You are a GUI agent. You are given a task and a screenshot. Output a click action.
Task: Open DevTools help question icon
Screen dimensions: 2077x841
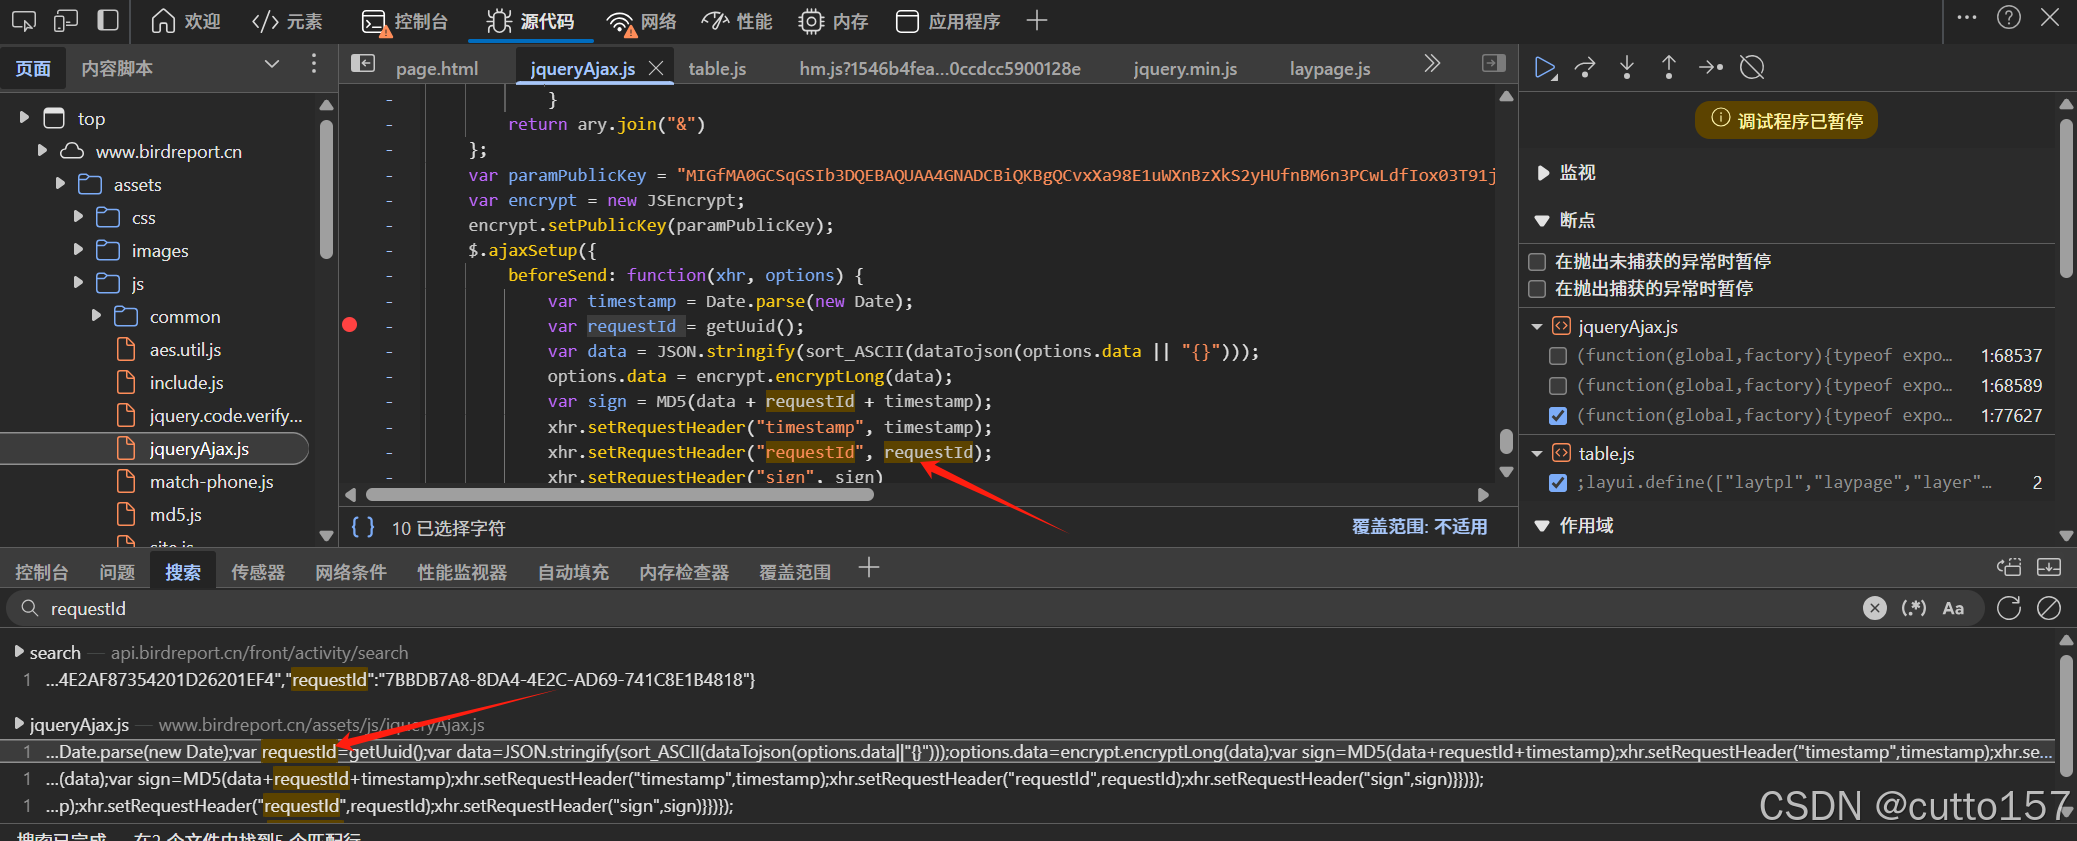2009,18
